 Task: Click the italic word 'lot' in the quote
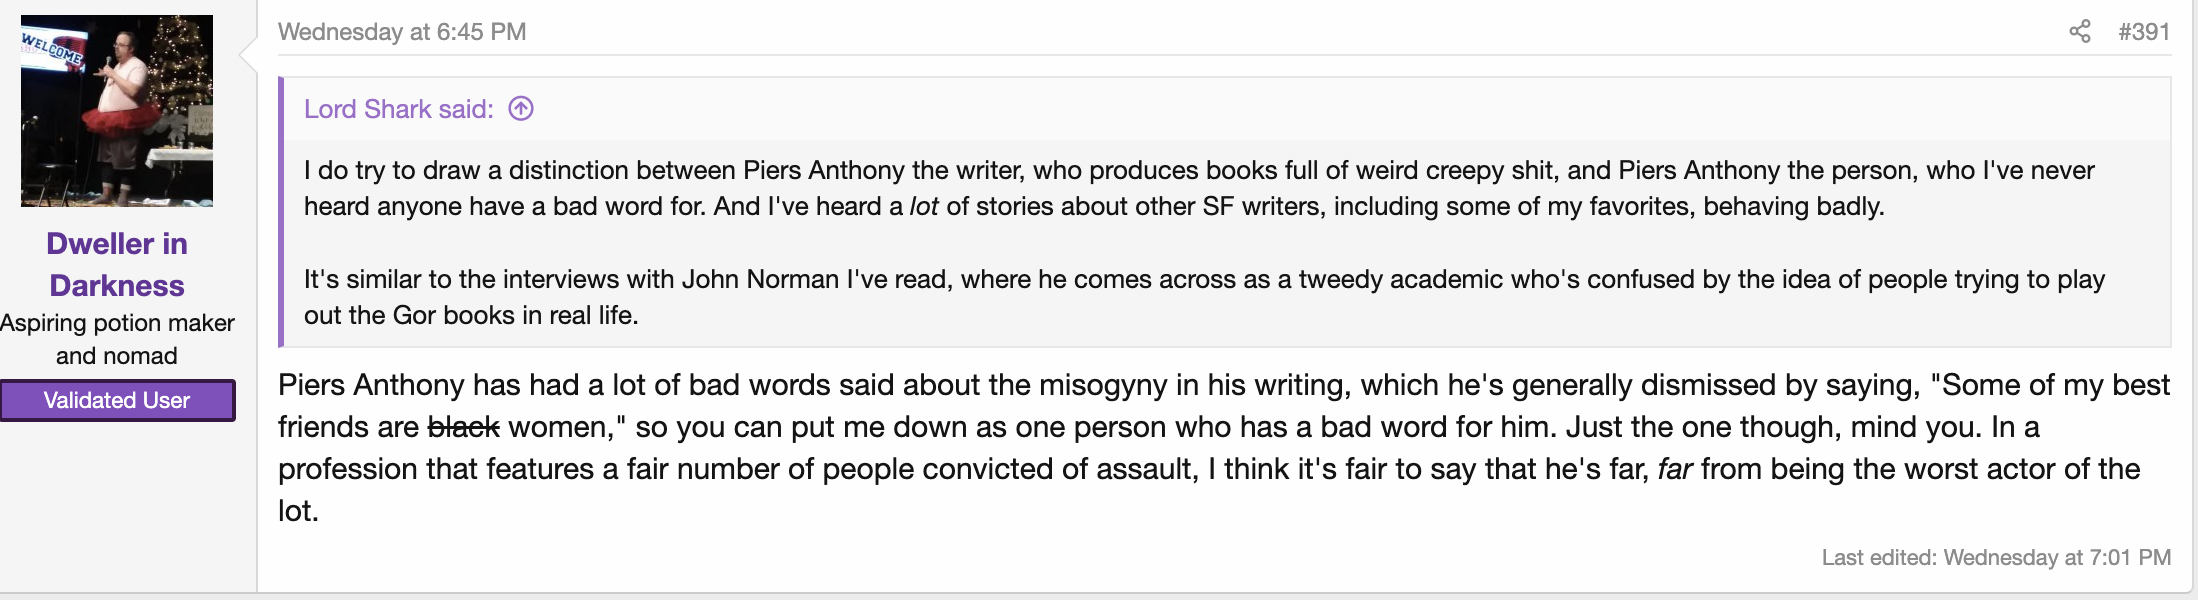pos(924,206)
